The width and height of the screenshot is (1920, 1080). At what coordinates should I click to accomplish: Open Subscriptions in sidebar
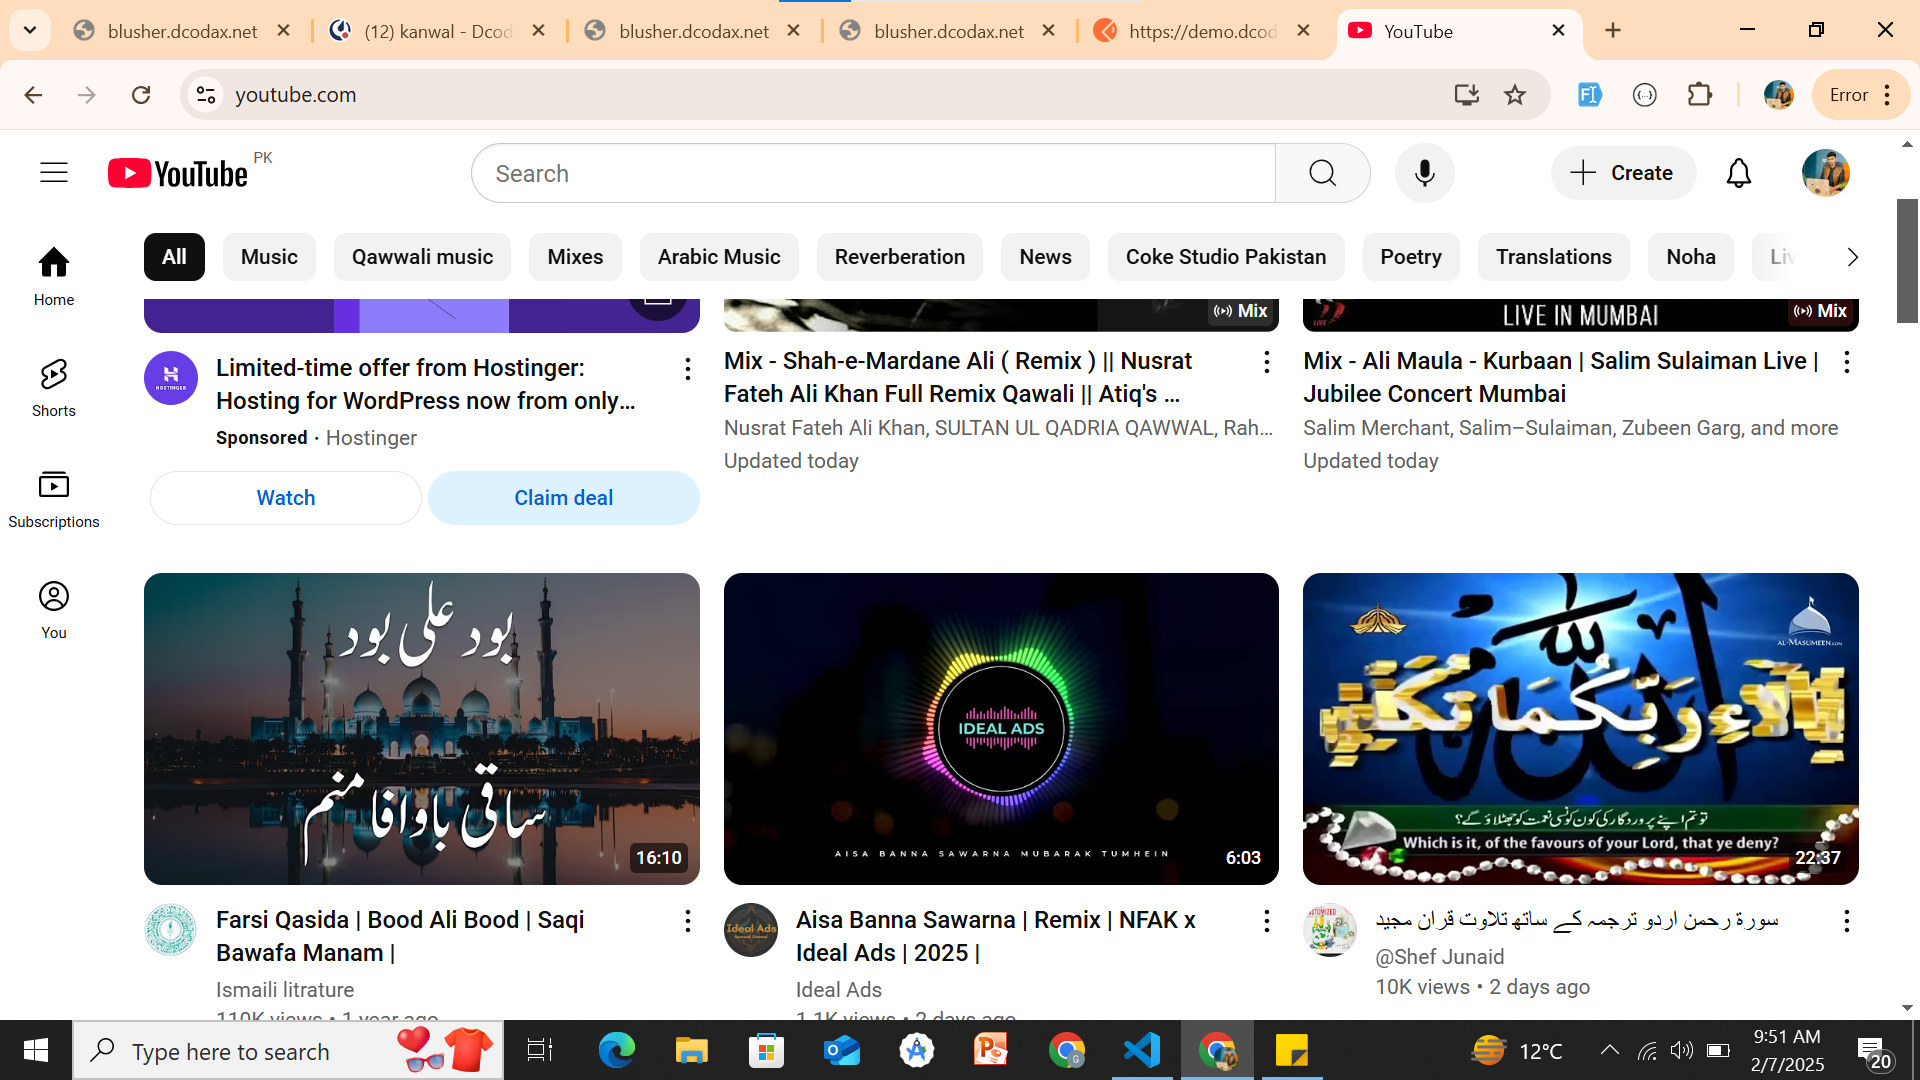coord(54,498)
